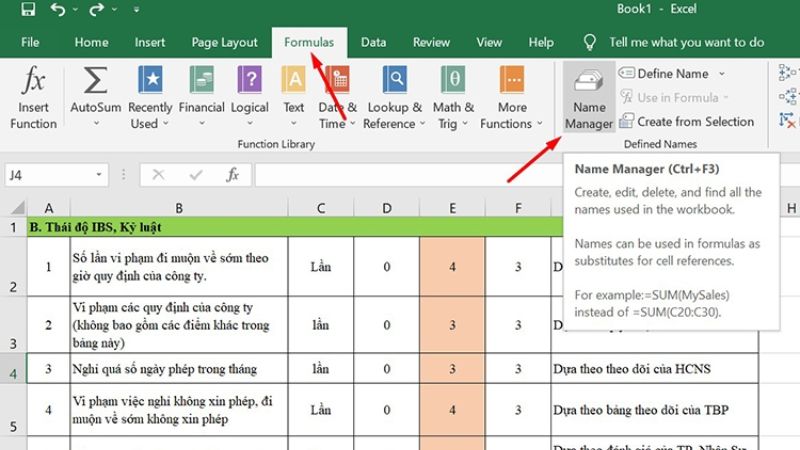Click the Remove Arrows icon
The height and width of the screenshot is (450, 800).
click(x=787, y=120)
